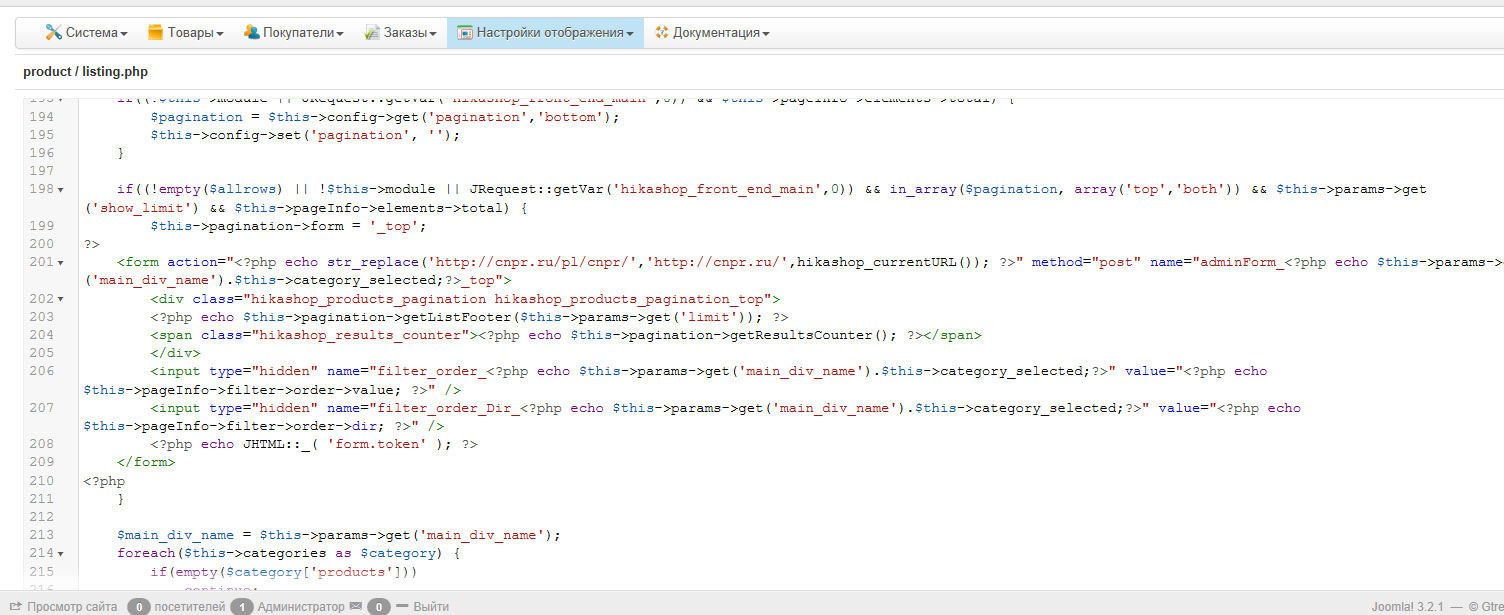Click the <?php opening tag on line 210
The height and width of the screenshot is (615, 1504).
point(104,481)
